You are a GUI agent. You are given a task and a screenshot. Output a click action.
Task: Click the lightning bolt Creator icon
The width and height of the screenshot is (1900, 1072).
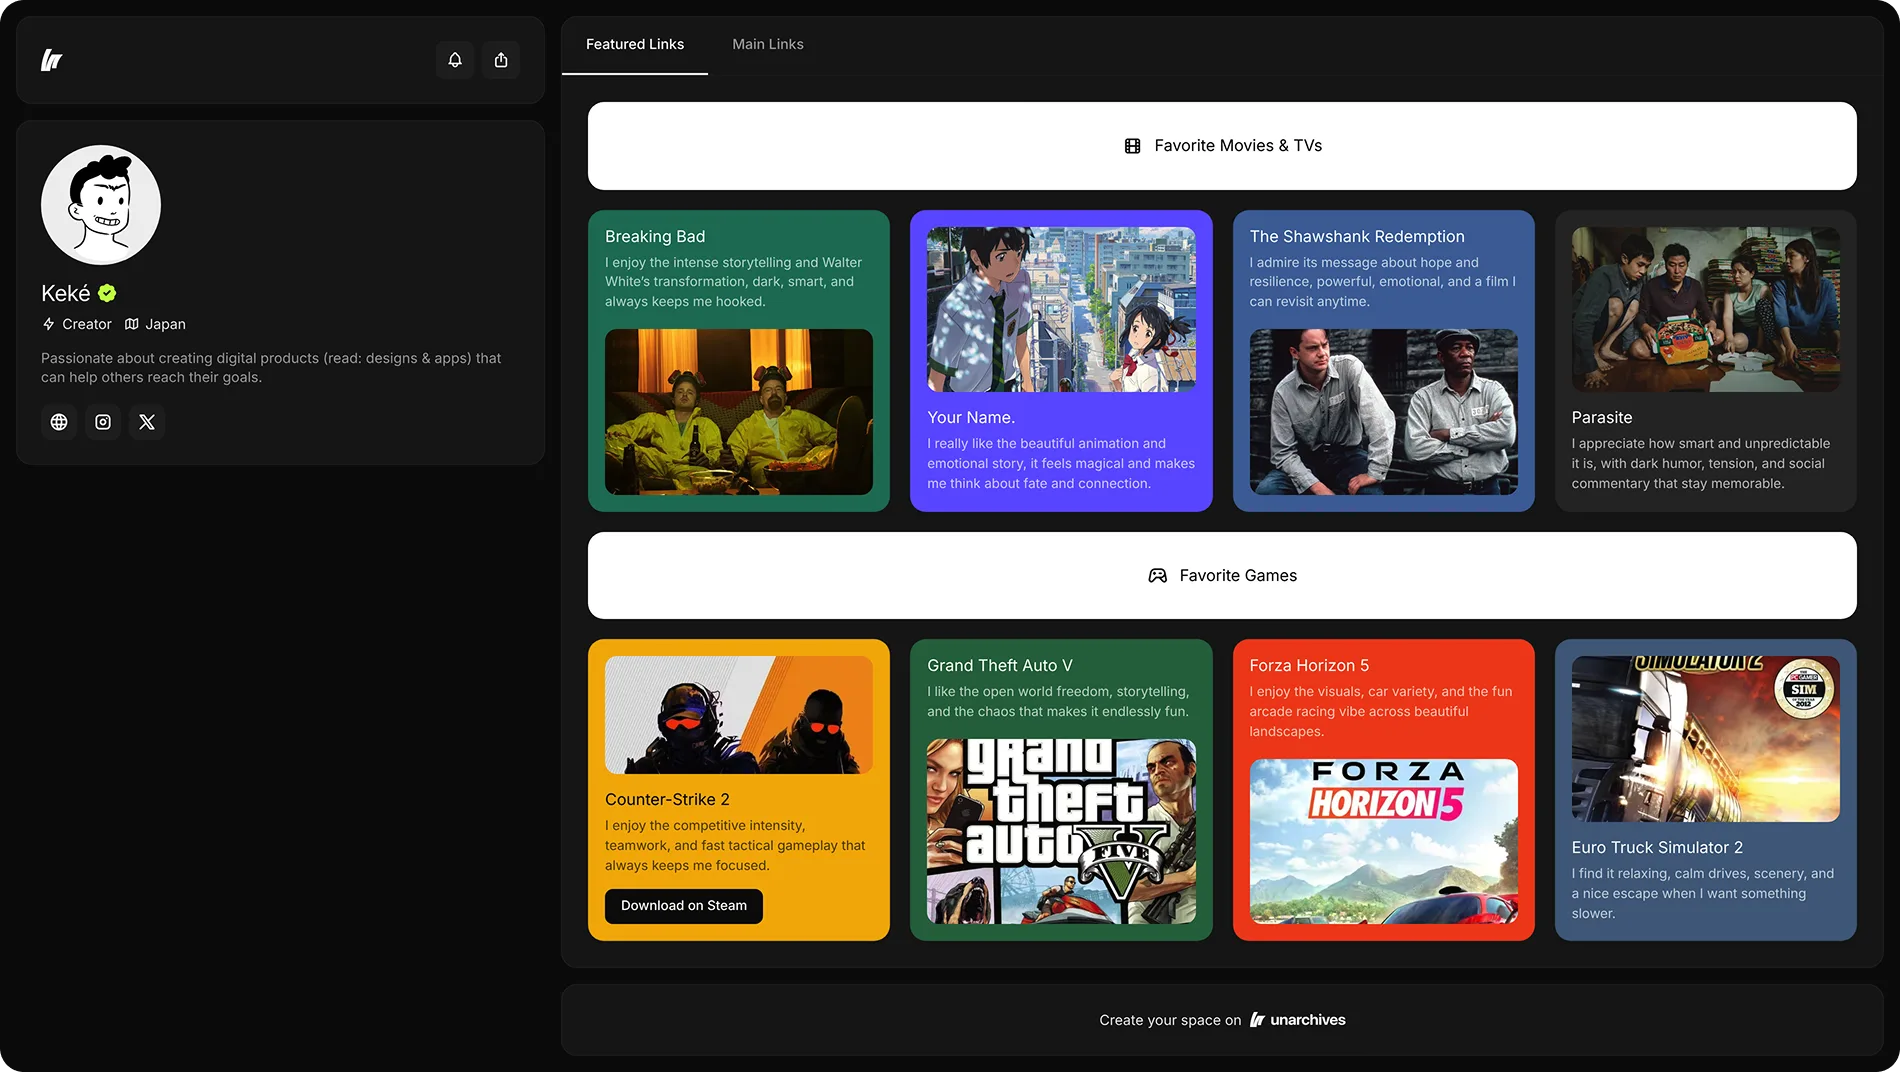click(x=48, y=324)
